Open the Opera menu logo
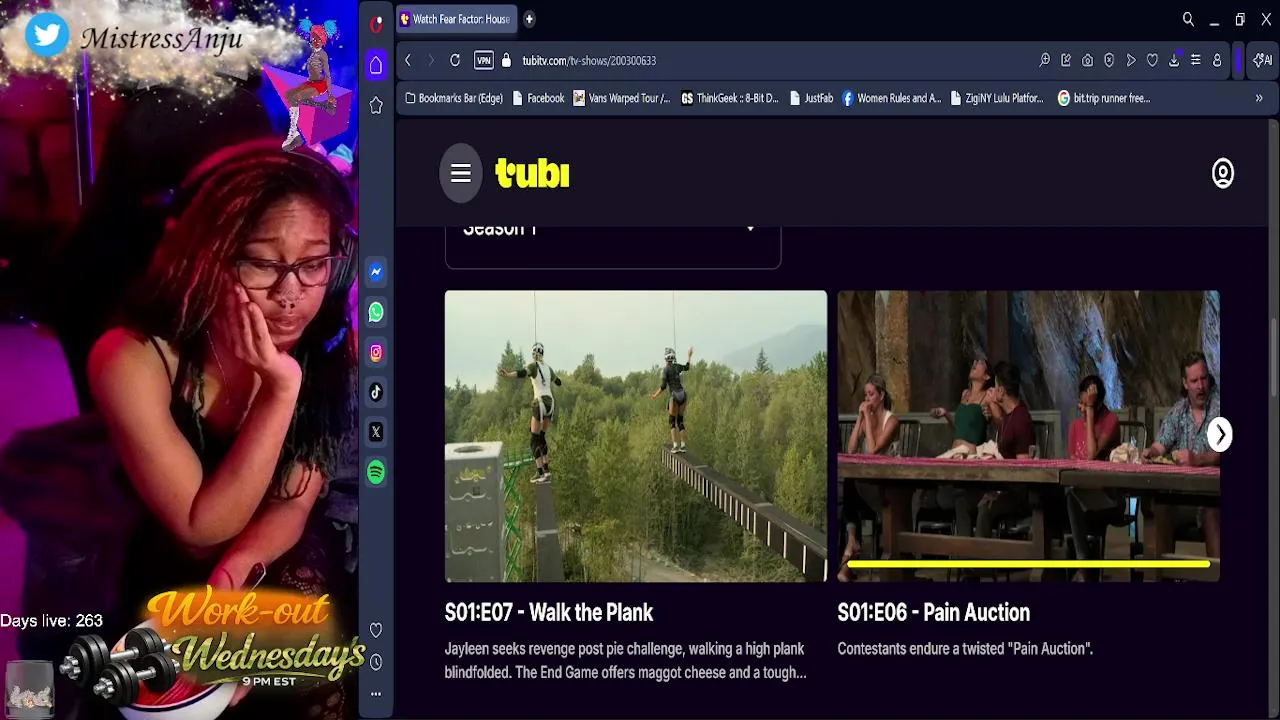1280x720 pixels. coord(376,24)
